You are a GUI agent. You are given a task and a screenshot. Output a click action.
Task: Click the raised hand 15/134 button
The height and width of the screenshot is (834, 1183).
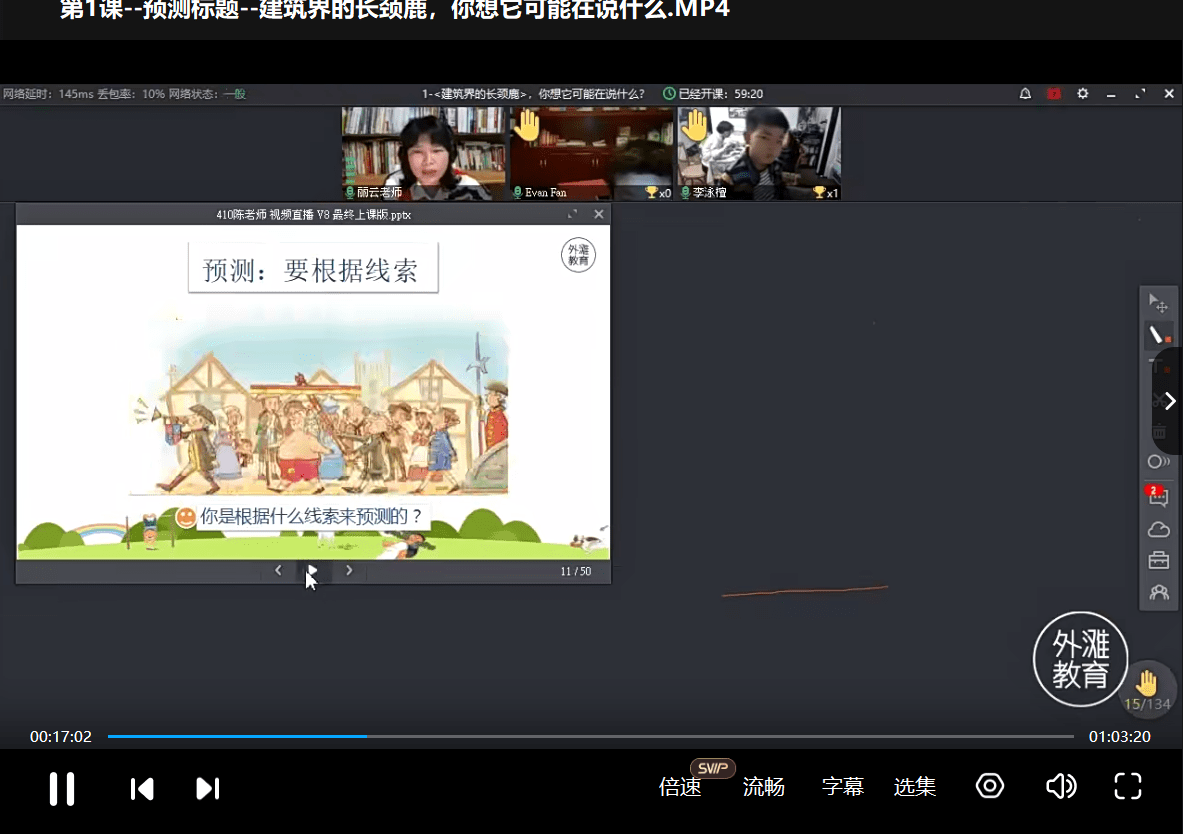(x=1147, y=689)
